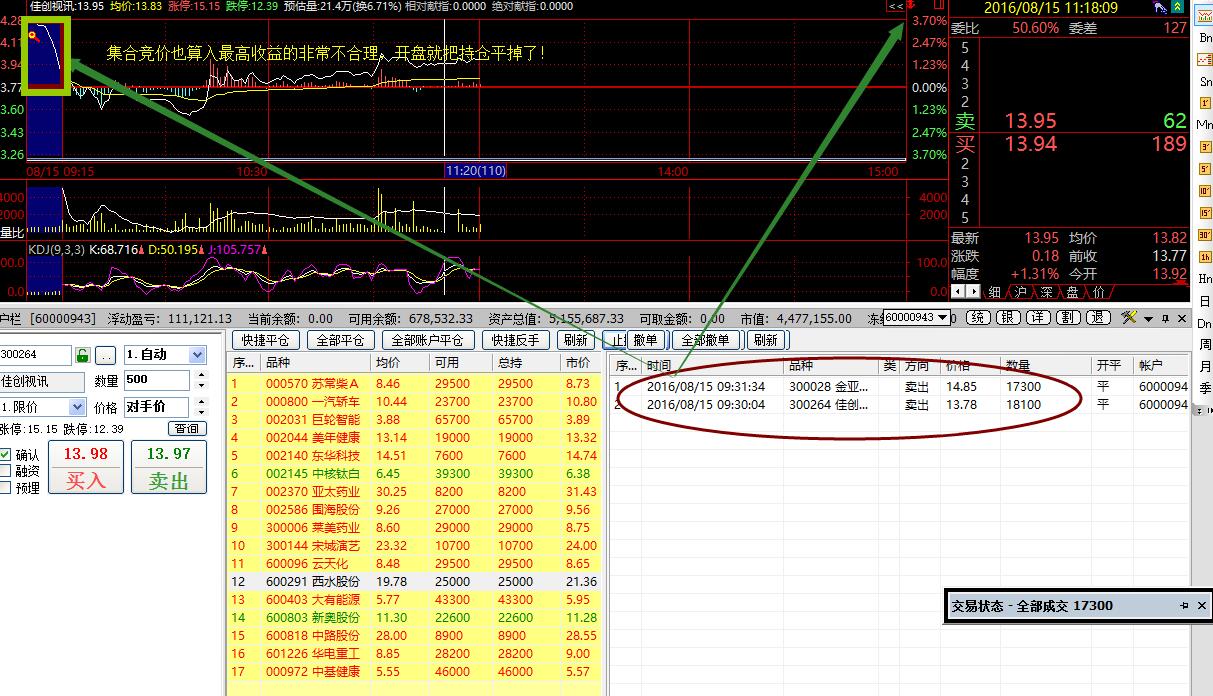The height and width of the screenshot is (696, 1213).
Task: Enable the 预埋 pre-order checkbox
Action: [x=6, y=488]
